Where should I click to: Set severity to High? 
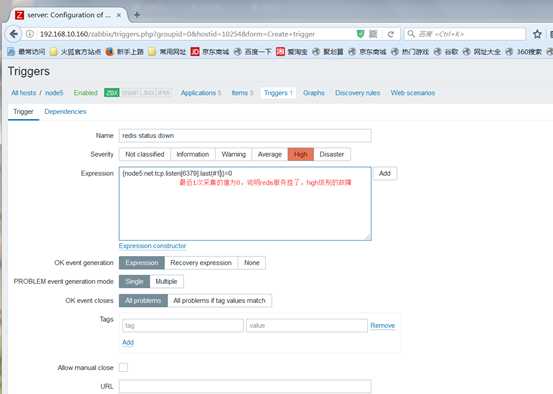click(300, 154)
